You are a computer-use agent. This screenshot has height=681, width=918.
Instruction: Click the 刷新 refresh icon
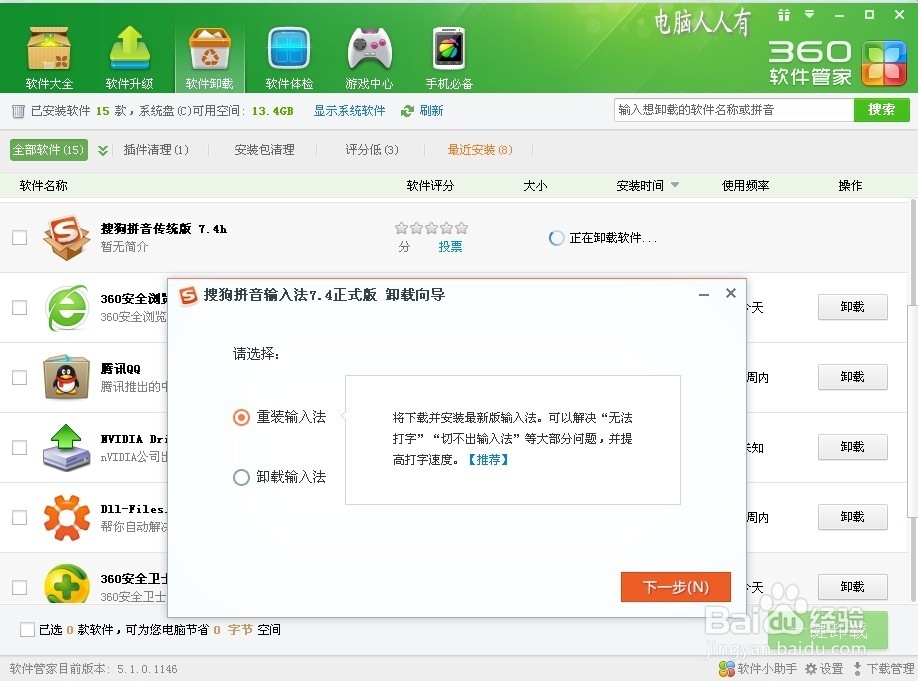408,111
